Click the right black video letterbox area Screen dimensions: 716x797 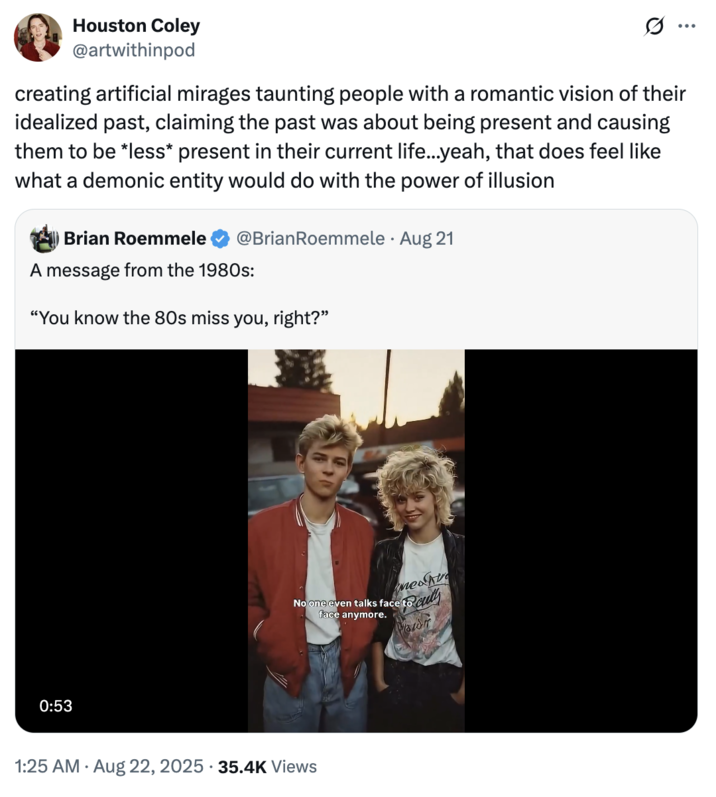point(581,540)
